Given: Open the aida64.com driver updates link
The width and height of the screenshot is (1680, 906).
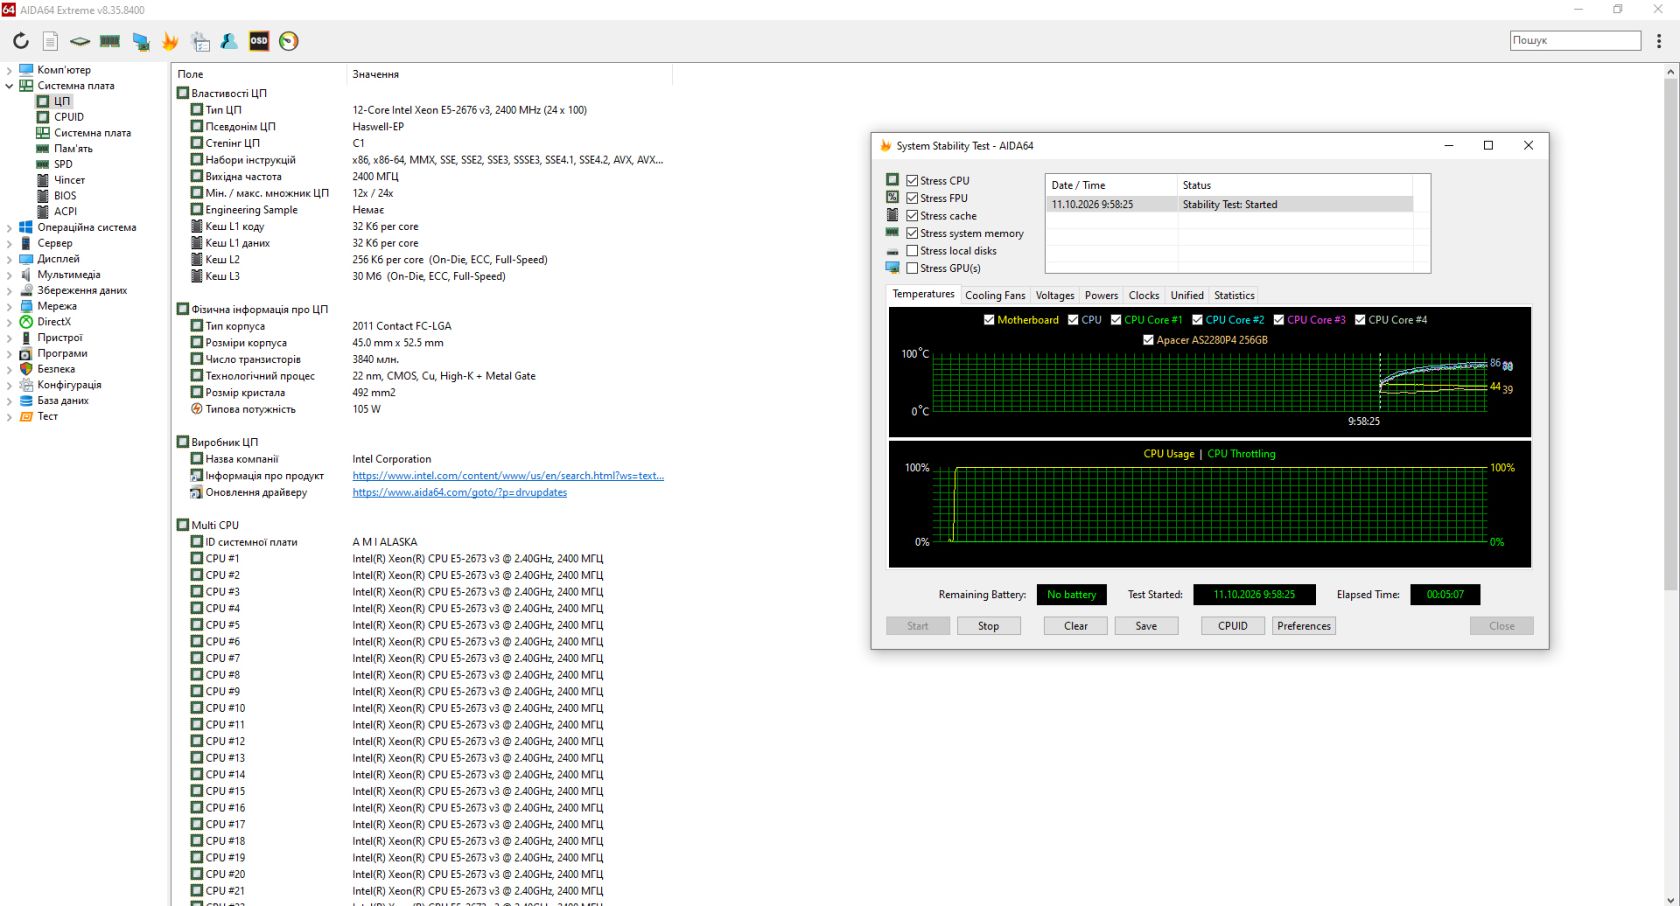Looking at the screenshot, I should pos(460,492).
